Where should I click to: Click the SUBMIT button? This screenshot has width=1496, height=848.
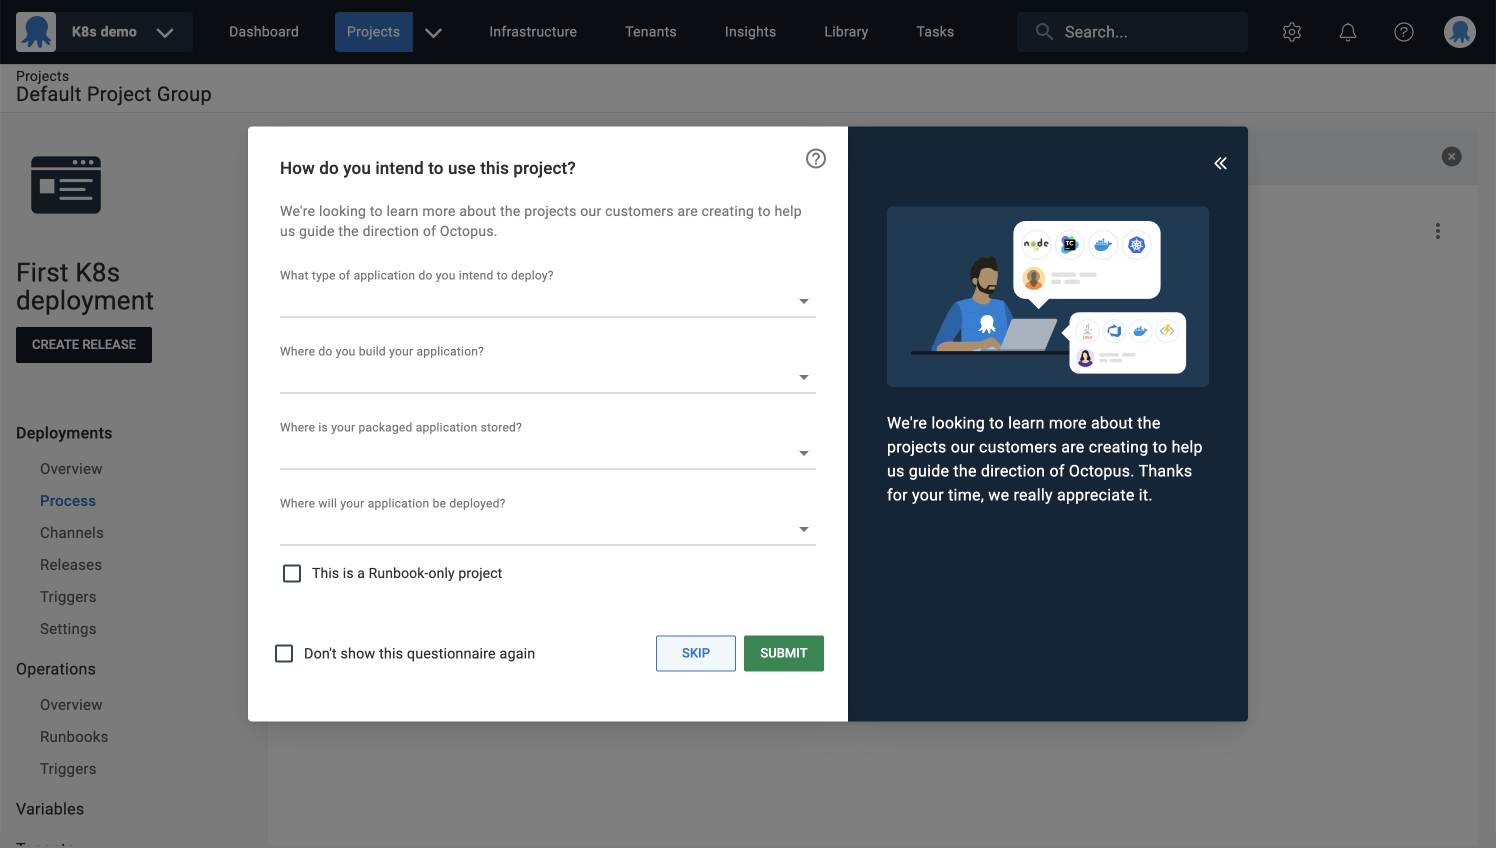(x=783, y=653)
